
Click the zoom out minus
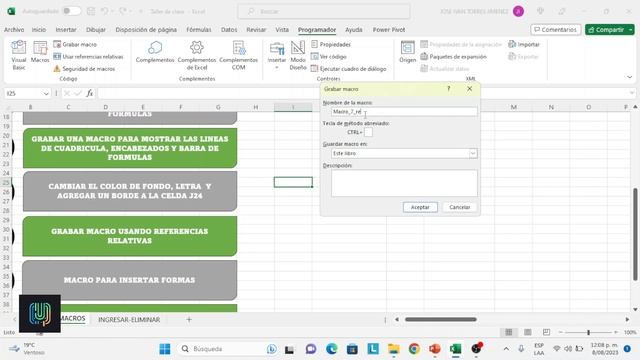pos(560,332)
